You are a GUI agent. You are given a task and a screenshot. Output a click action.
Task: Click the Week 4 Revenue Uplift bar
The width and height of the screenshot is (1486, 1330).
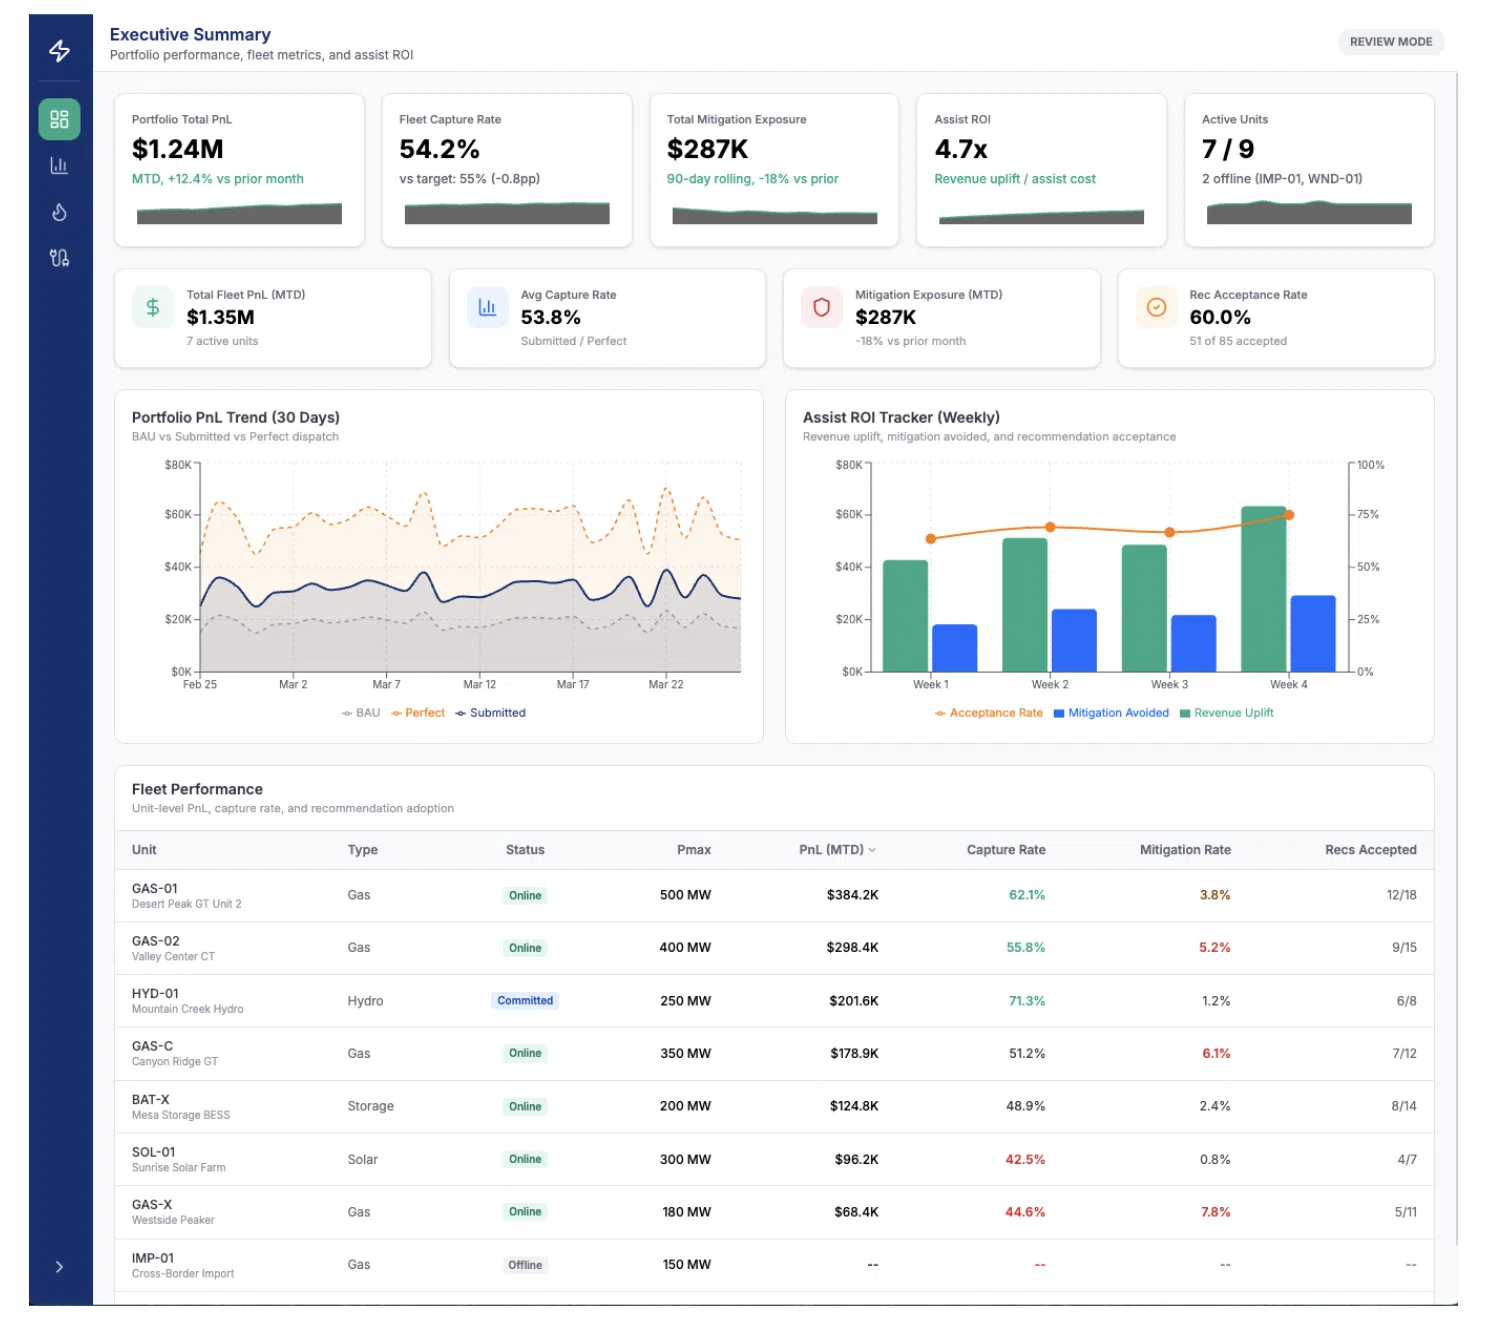(x=1263, y=589)
